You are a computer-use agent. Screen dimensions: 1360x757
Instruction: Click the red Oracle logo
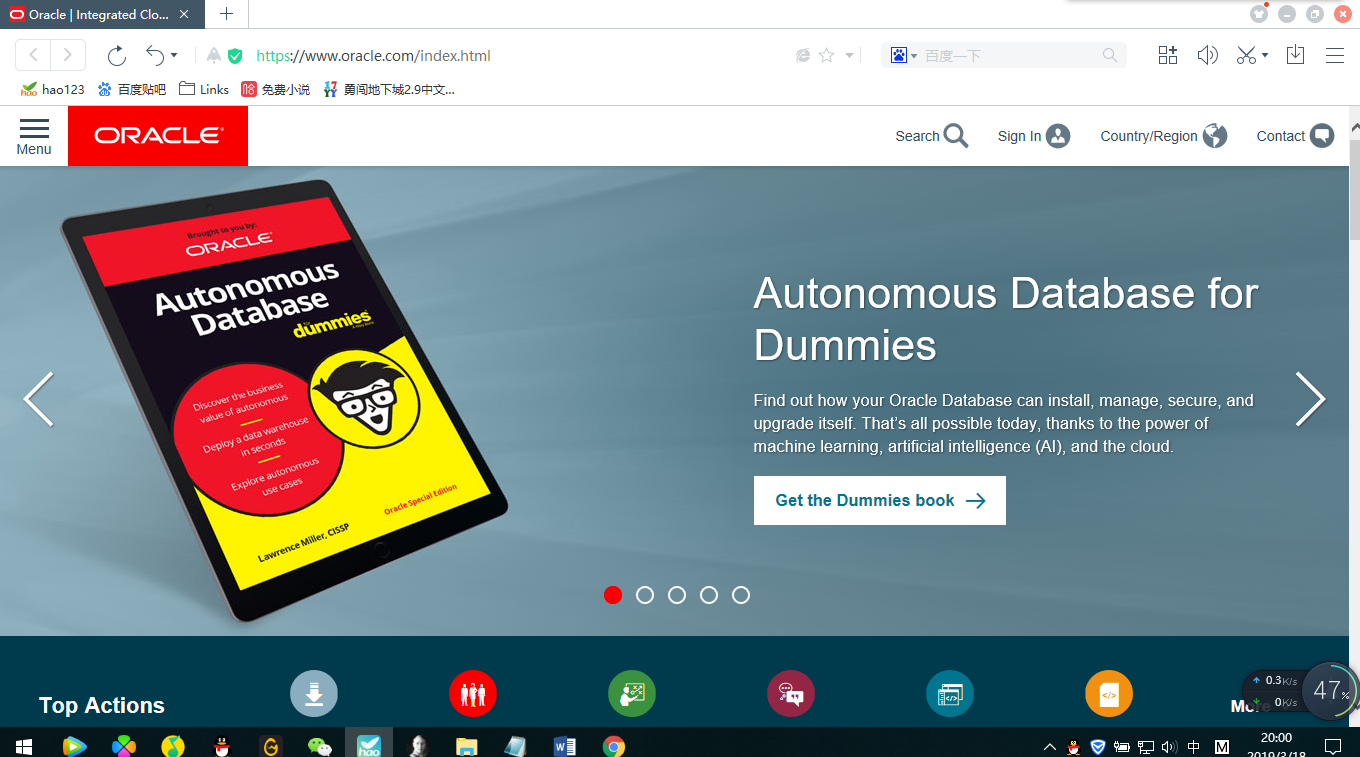158,136
